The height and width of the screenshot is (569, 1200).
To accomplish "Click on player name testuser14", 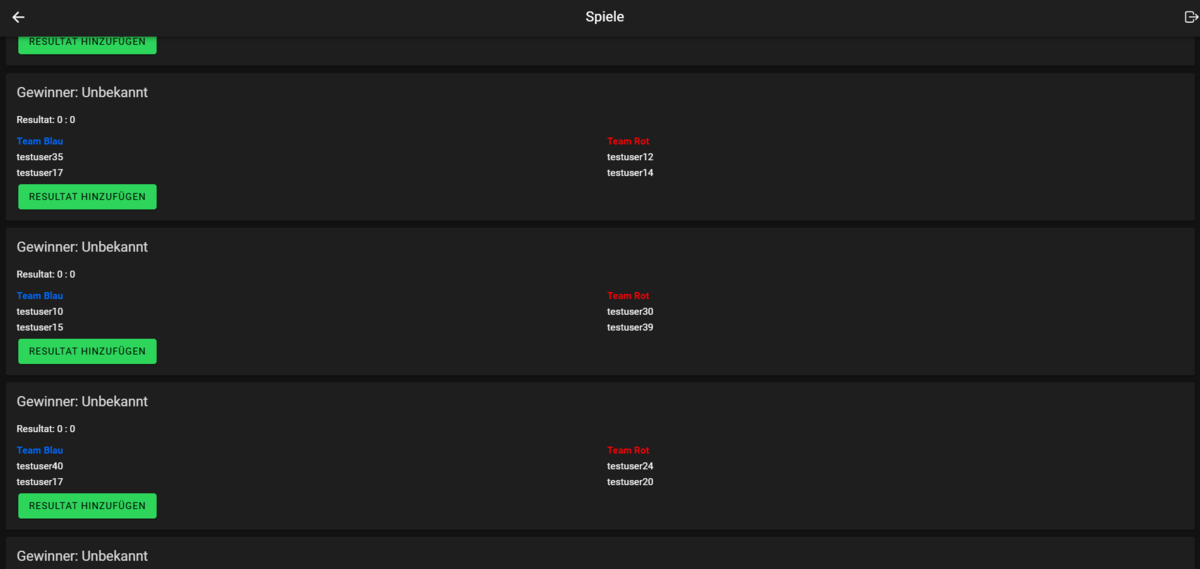I will (630, 173).
